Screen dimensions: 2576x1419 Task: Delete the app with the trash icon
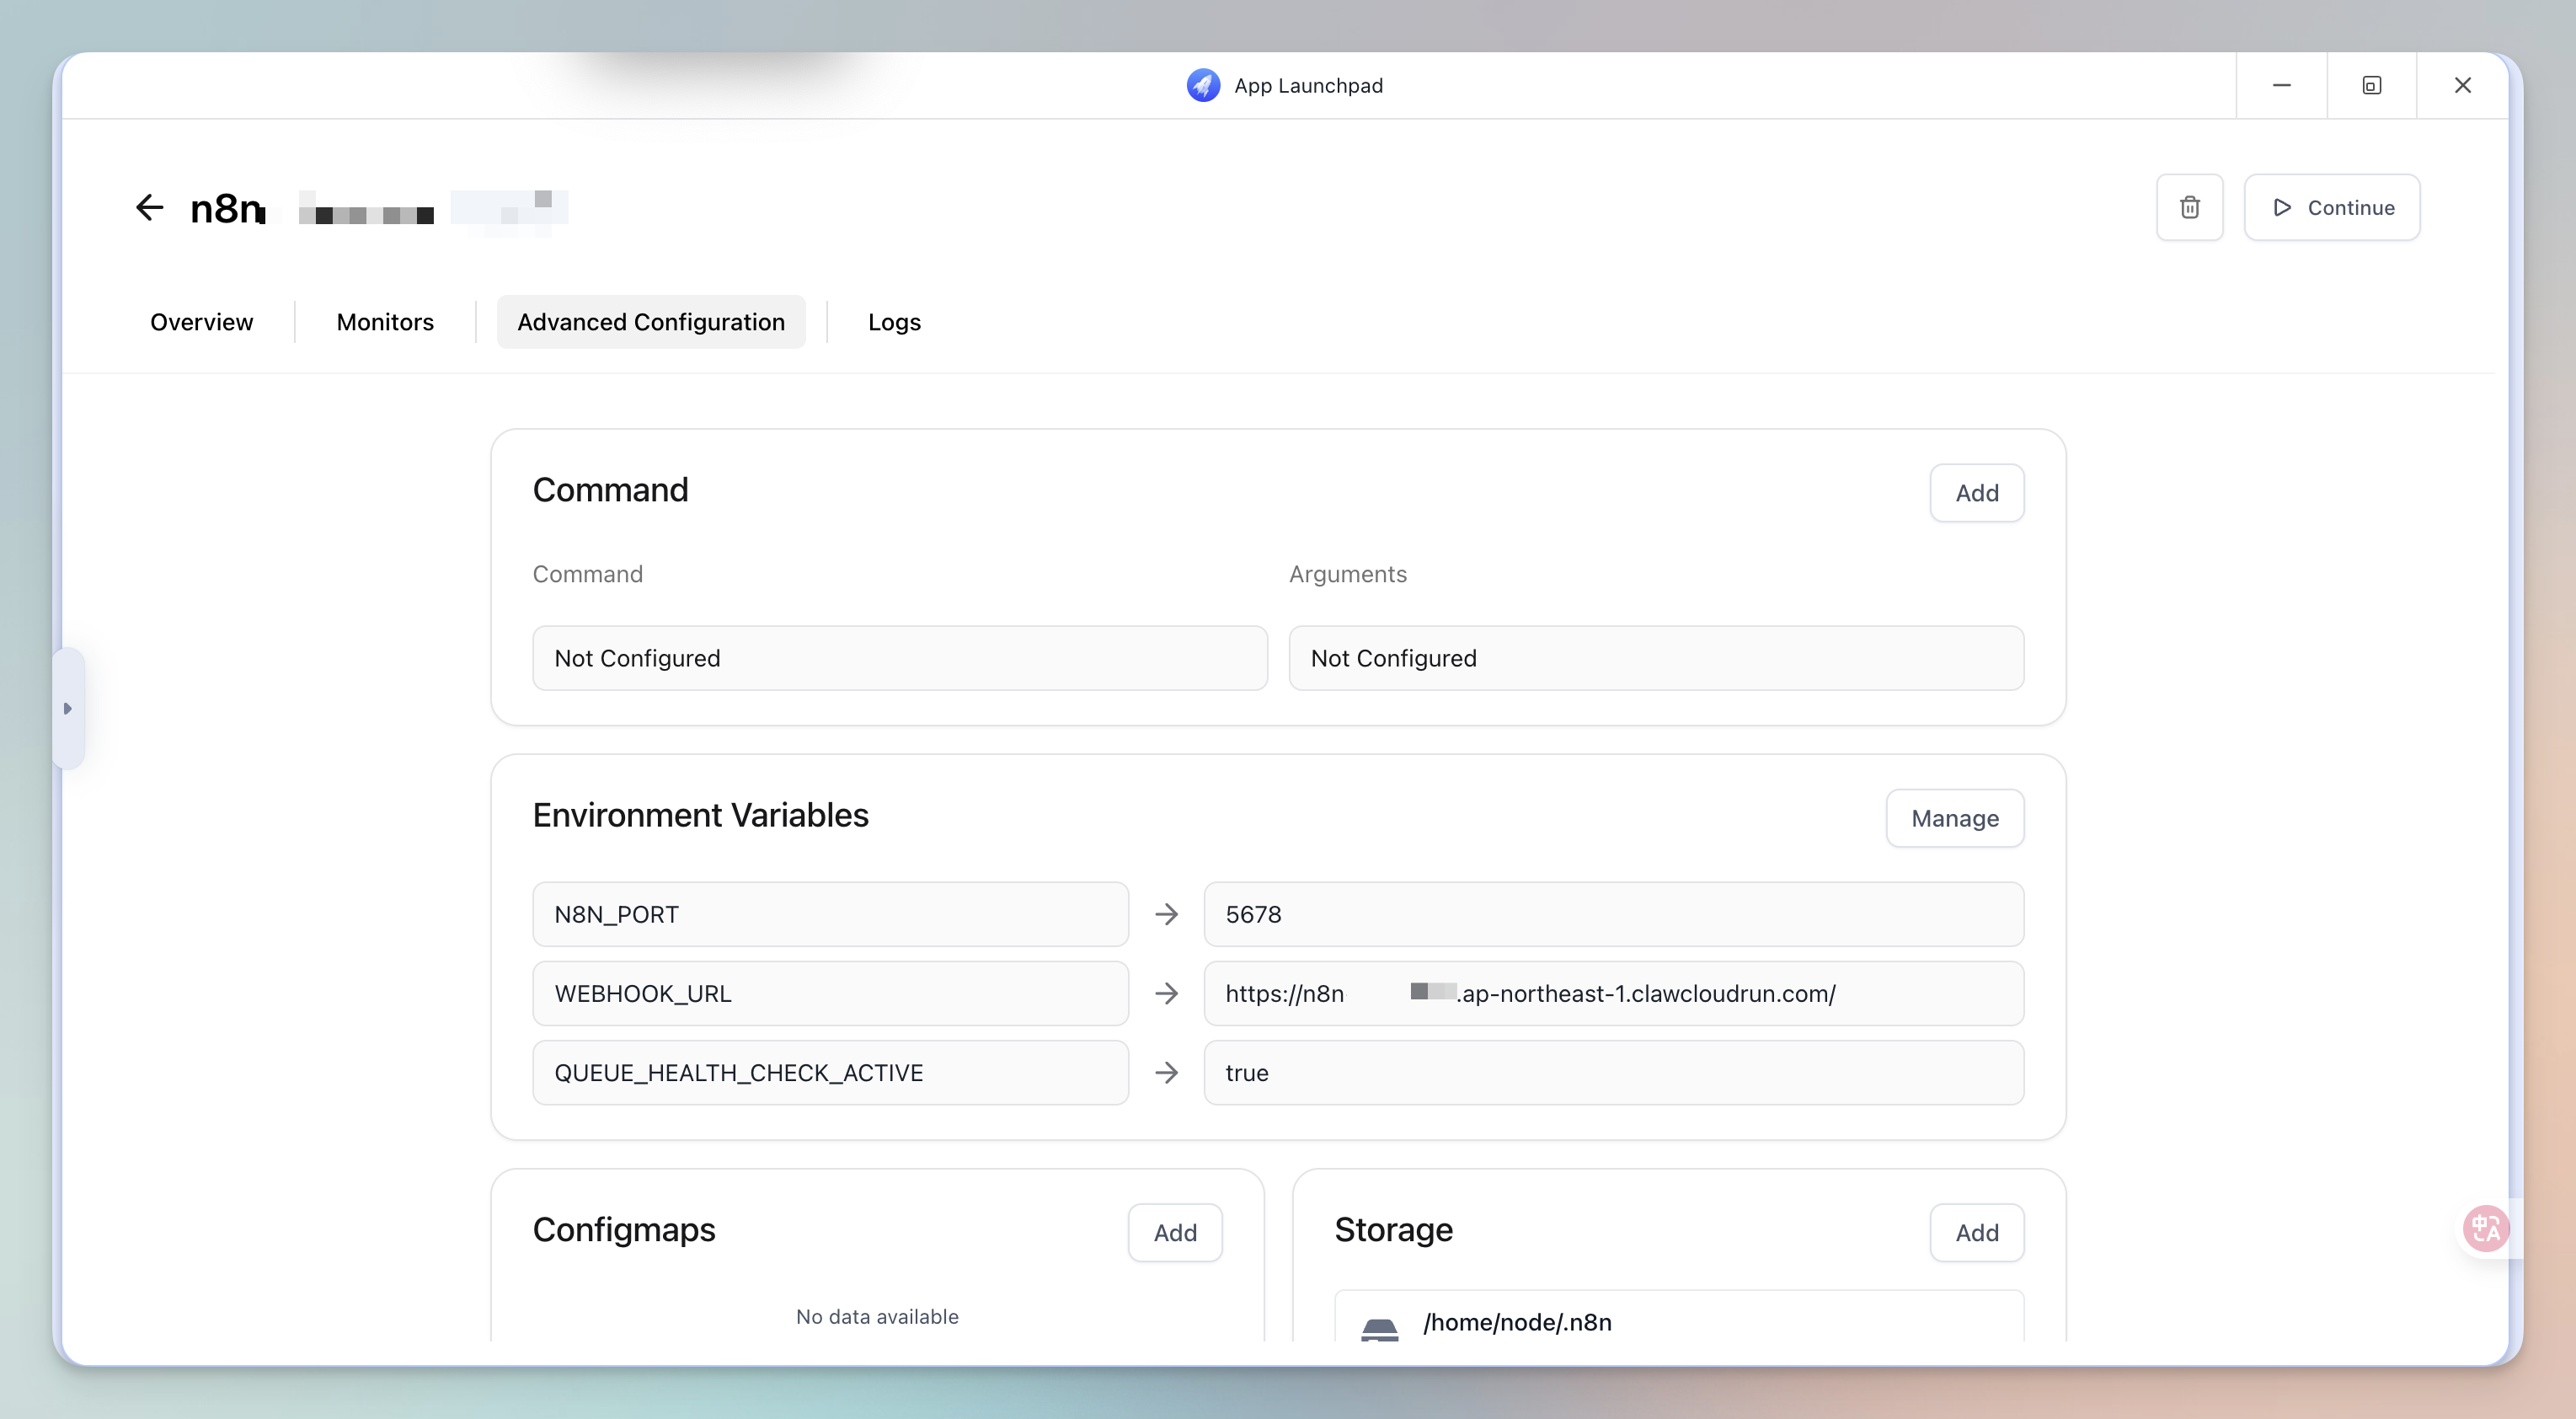(2189, 207)
